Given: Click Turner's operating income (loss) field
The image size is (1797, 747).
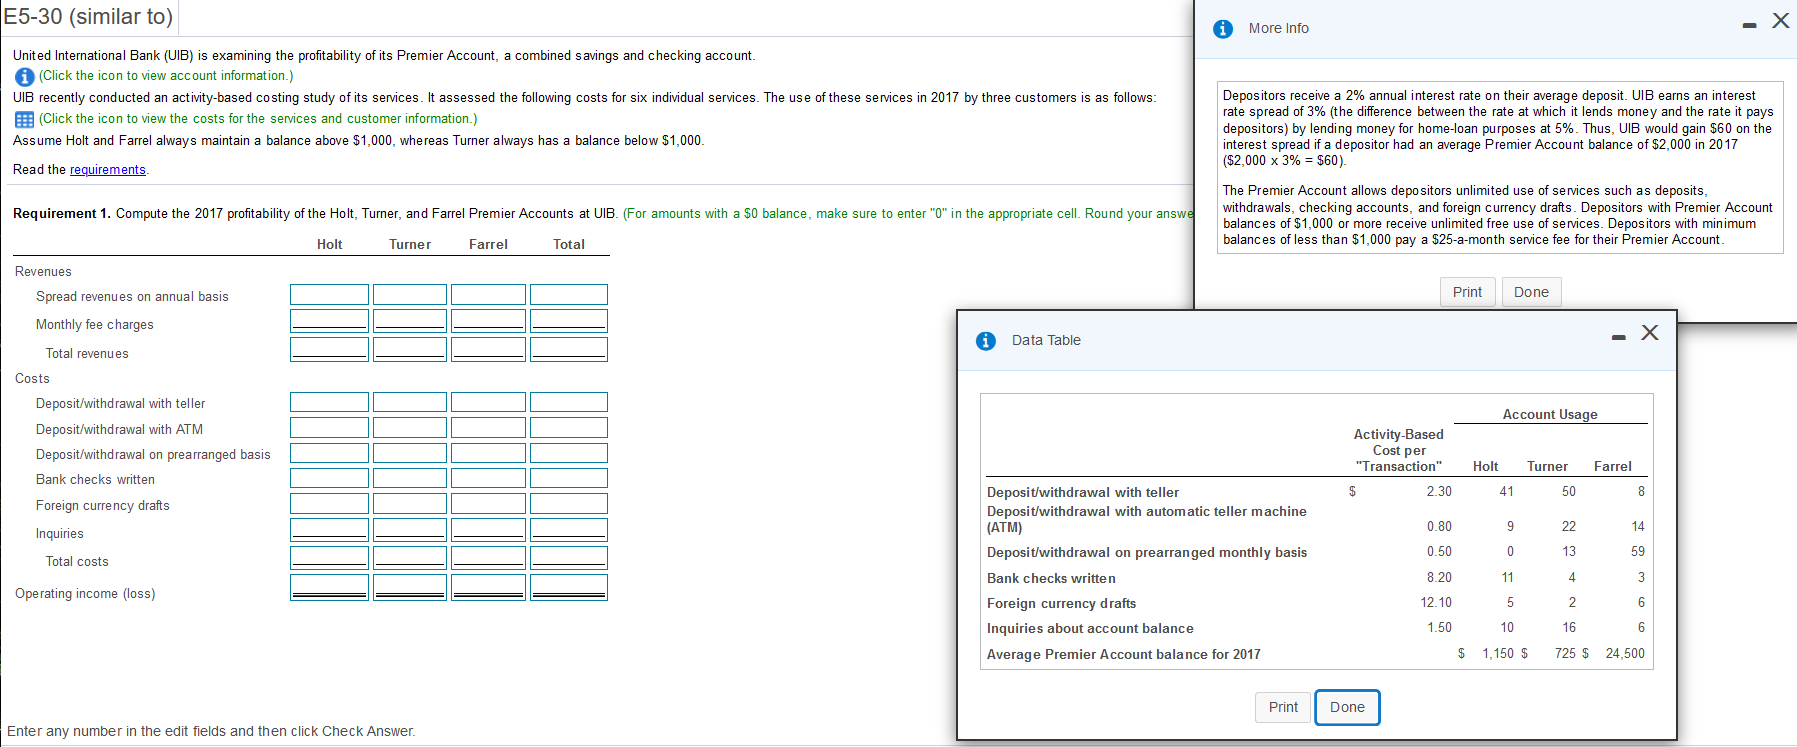Looking at the screenshot, I should click(x=410, y=587).
